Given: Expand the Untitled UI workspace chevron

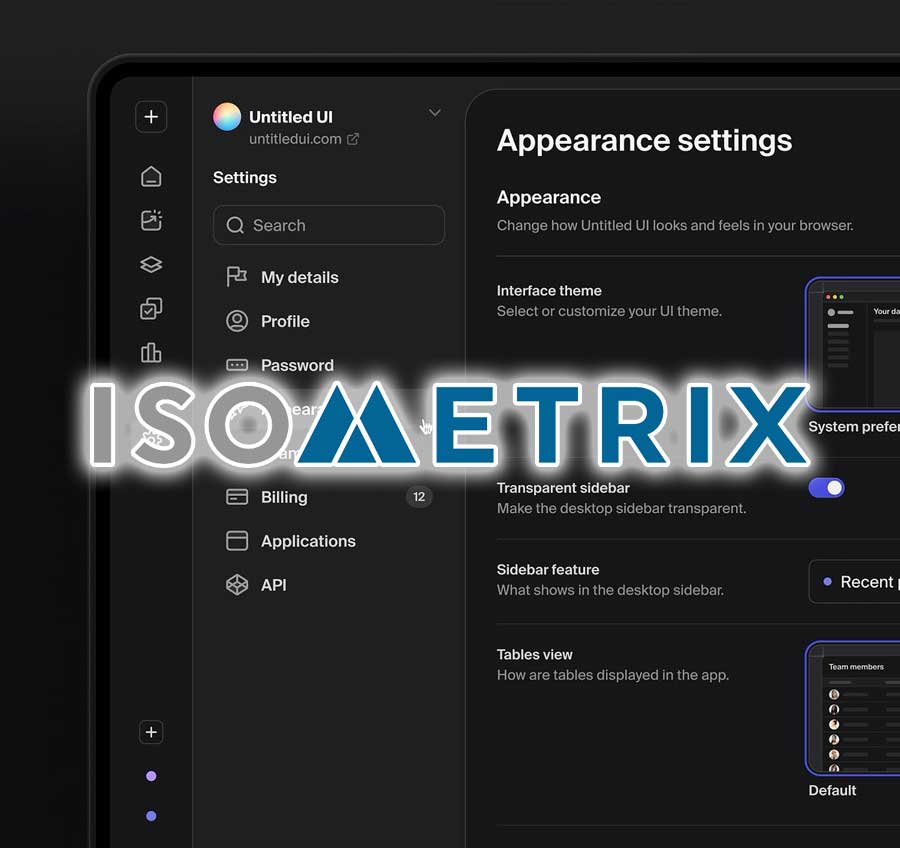Looking at the screenshot, I should pos(435,113).
